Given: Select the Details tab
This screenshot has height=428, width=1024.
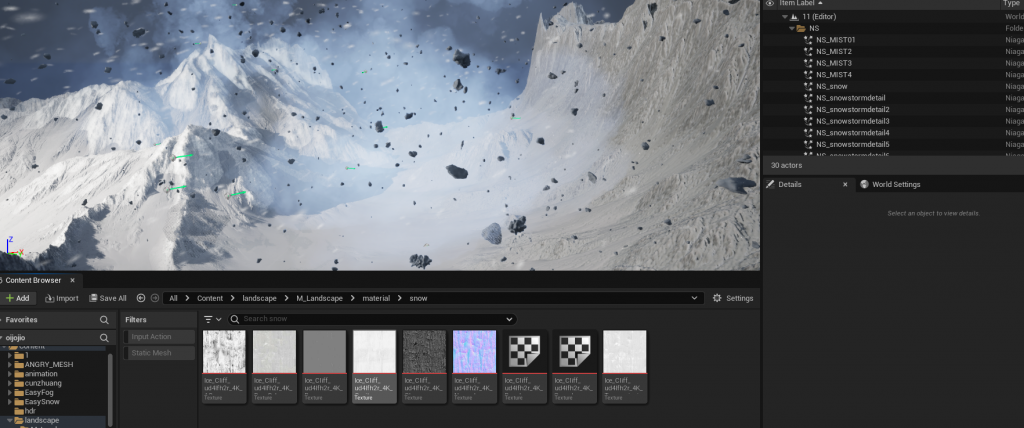Looking at the screenshot, I should pyautogui.click(x=790, y=184).
